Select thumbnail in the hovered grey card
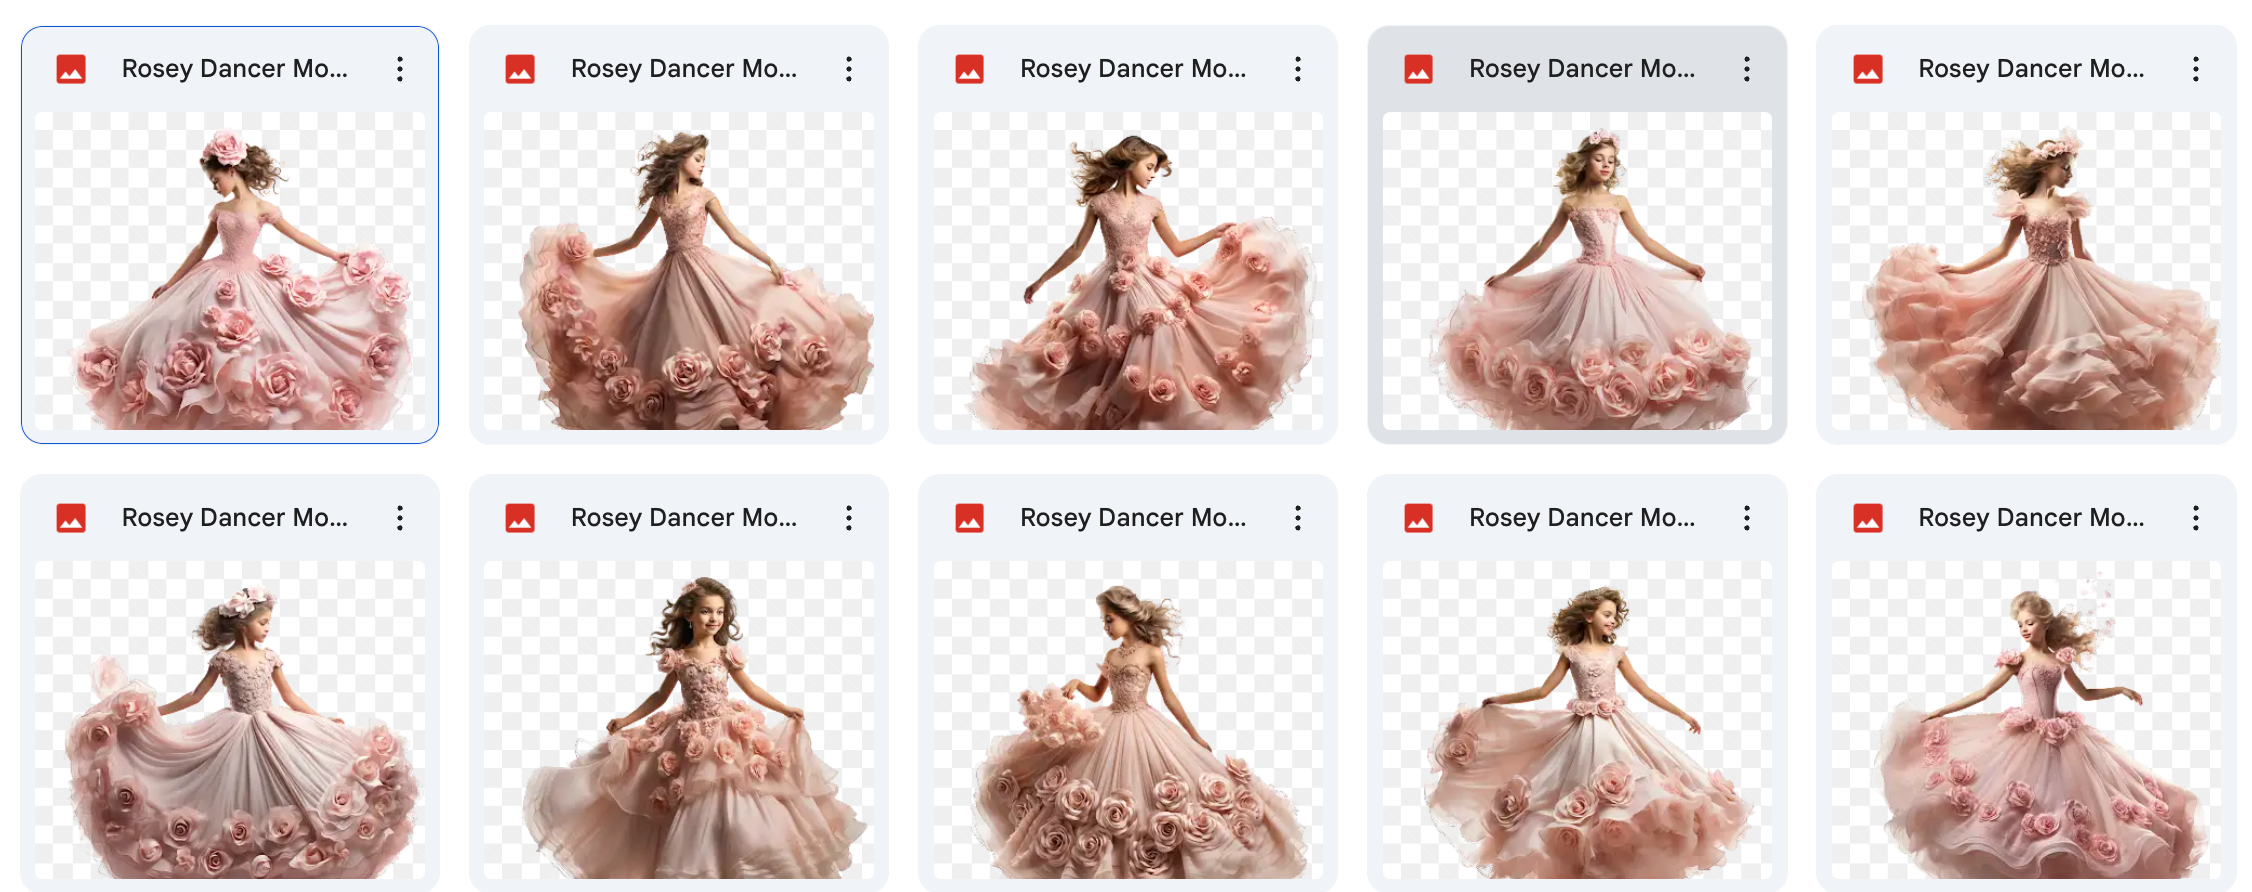This screenshot has width=2252, height=892. [x=1577, y=270]
